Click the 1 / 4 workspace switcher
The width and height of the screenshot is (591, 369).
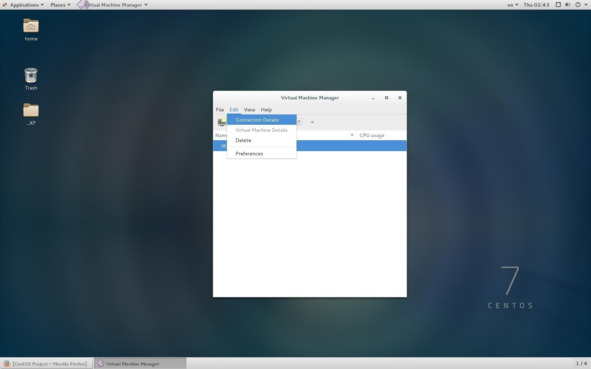click(581, 364)
